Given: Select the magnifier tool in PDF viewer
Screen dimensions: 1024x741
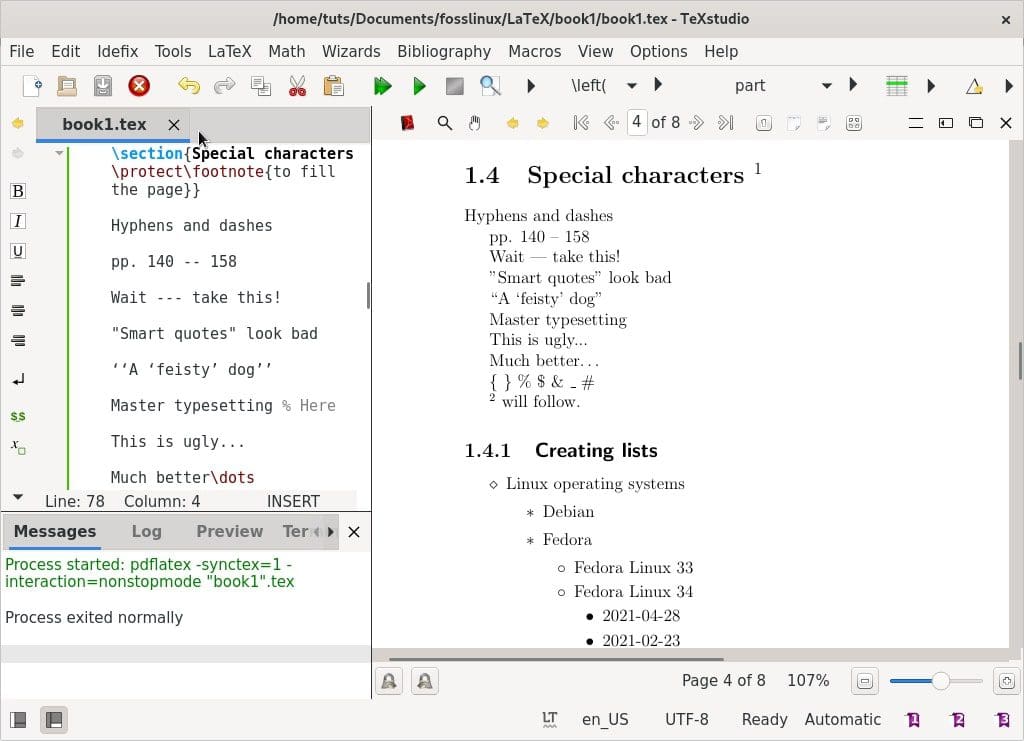Looking at the screenshot, I should click(445, 123).
